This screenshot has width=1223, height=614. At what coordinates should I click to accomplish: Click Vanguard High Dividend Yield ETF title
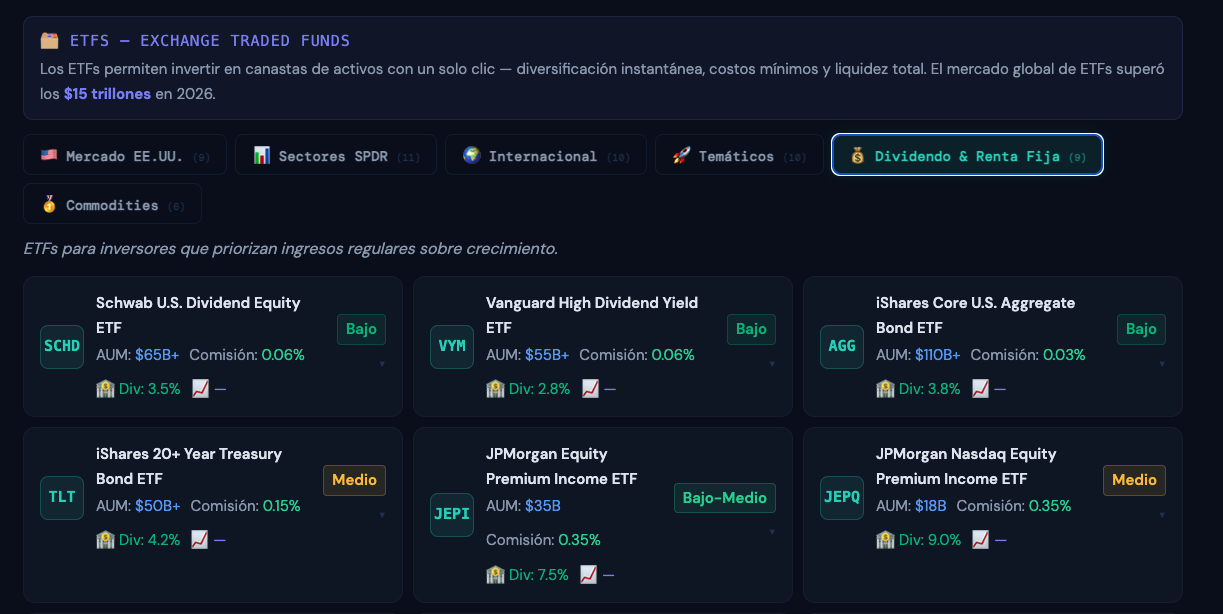tap(592, 315)
